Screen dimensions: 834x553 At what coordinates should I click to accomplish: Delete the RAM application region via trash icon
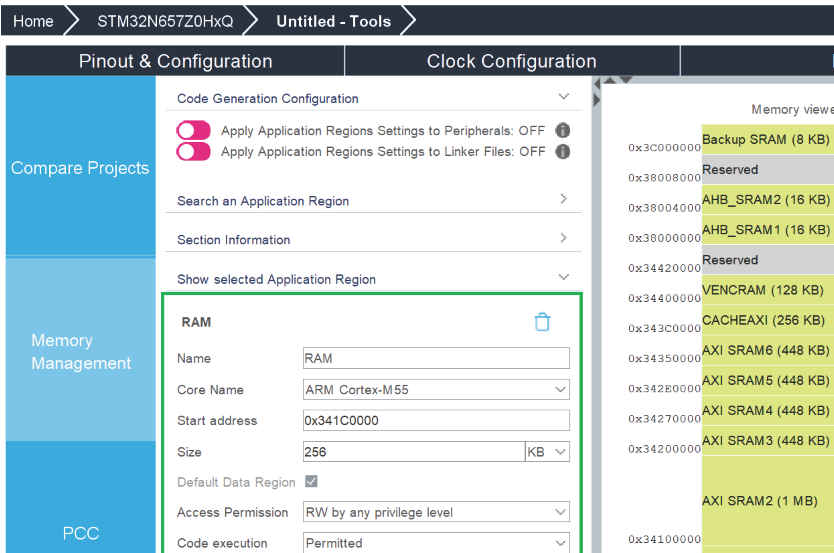pos(542,322)
